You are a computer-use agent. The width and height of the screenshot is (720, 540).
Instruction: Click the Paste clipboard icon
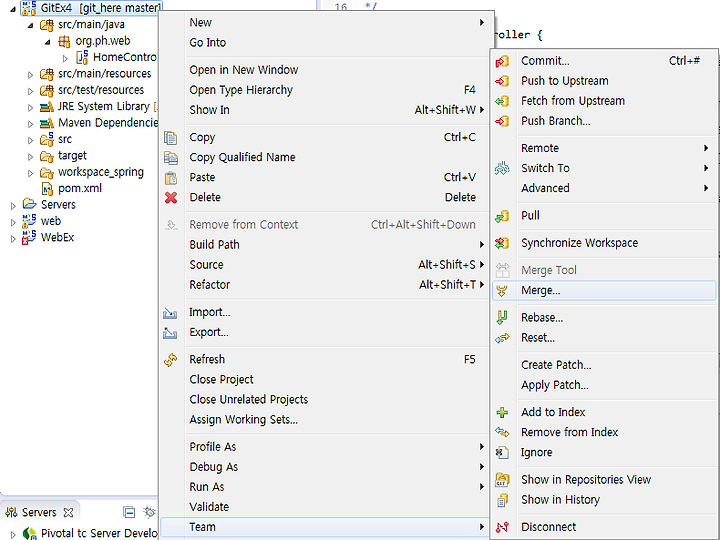tap(170, 178)
